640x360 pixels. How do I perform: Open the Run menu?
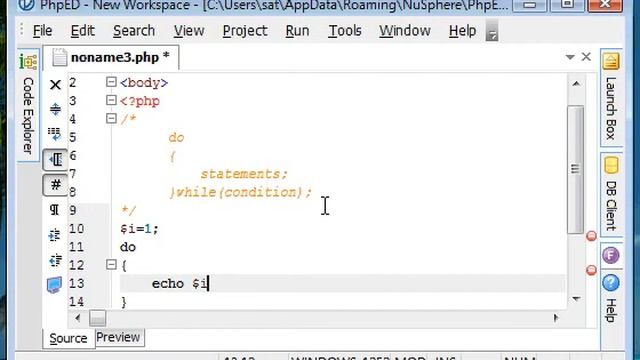click(297, 31)
